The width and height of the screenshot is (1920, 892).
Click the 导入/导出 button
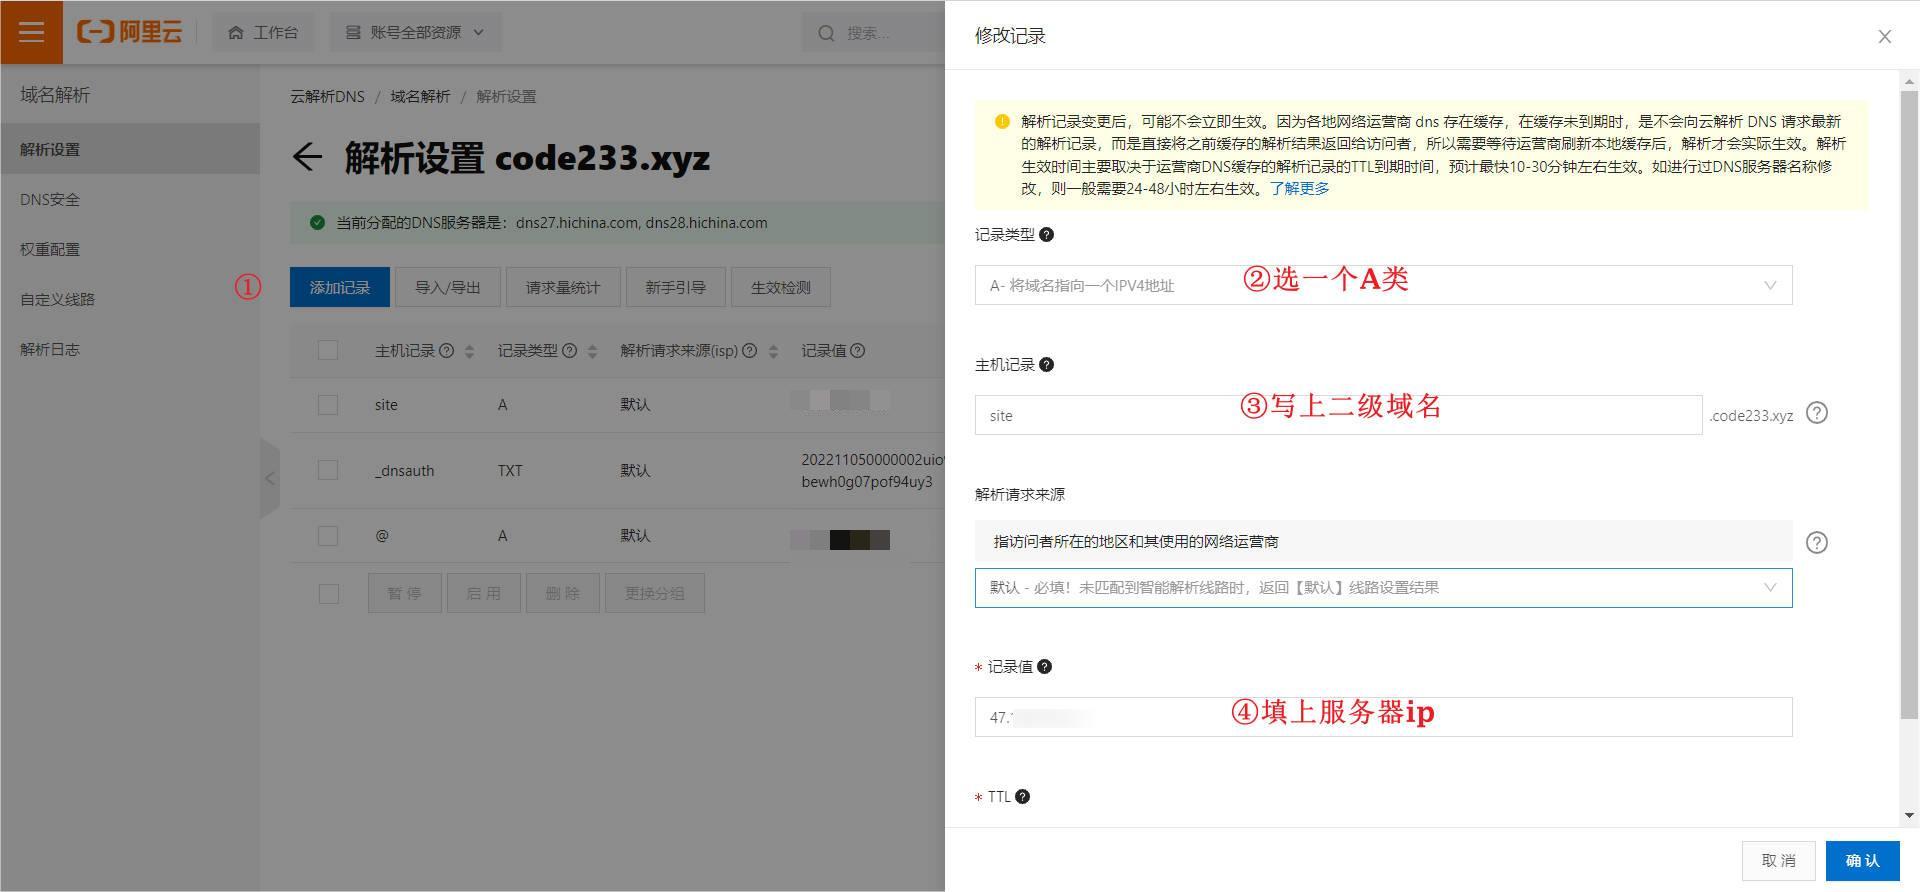click(x=447, y=287)
